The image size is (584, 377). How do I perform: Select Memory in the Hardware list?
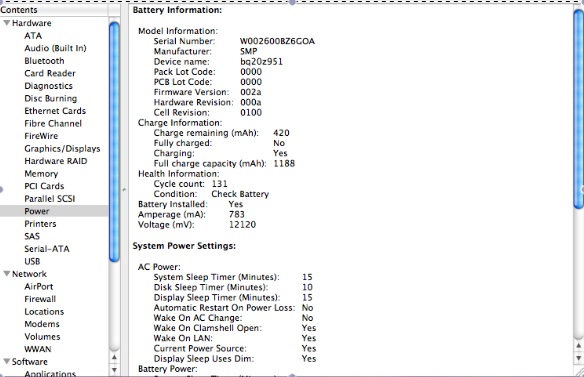[41, 174]
